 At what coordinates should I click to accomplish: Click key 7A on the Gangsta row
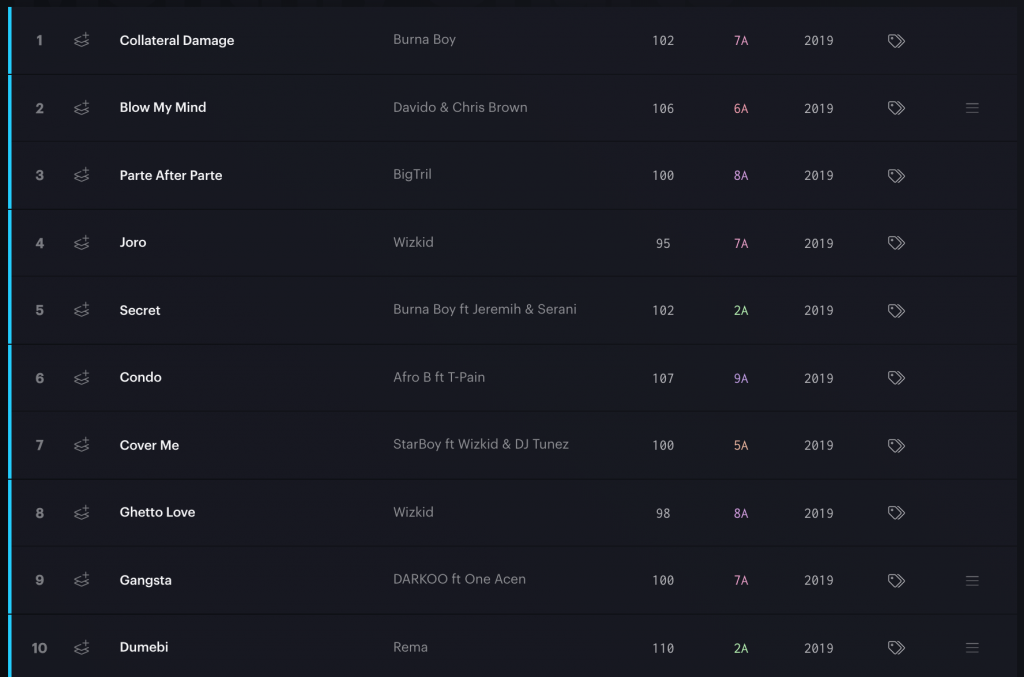741,580
